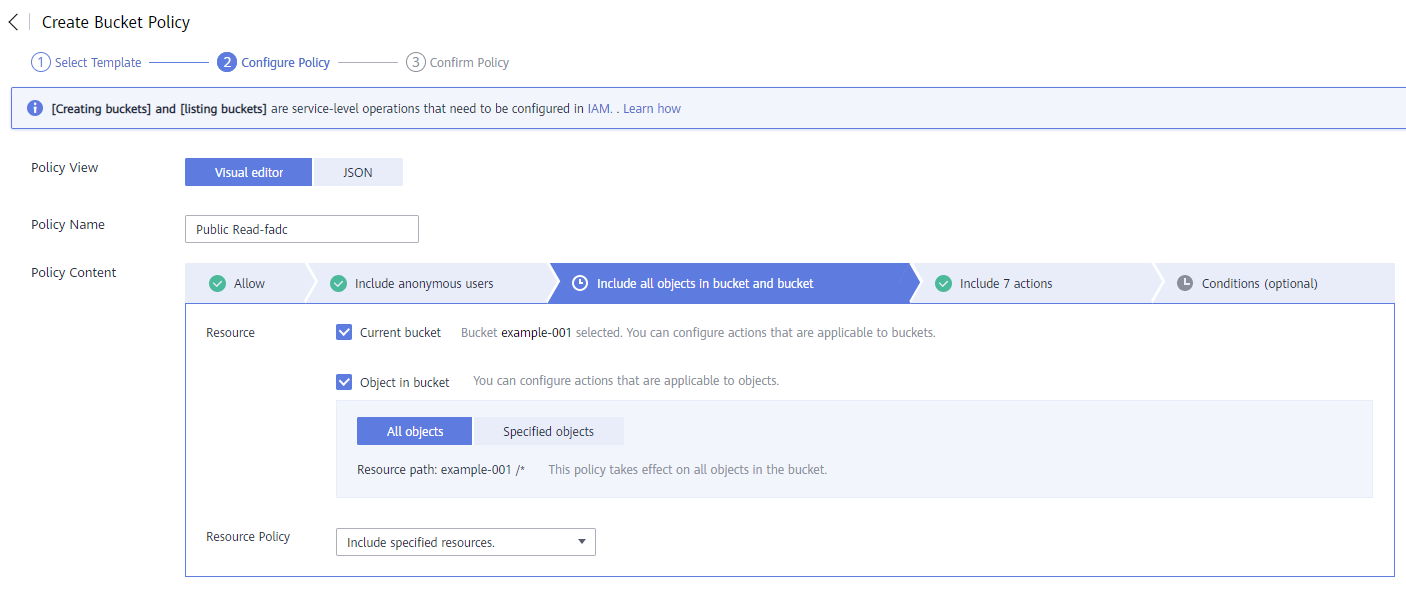
Task: Click the back arrow beside Create Bucket Policy
Action: (13, 22)
